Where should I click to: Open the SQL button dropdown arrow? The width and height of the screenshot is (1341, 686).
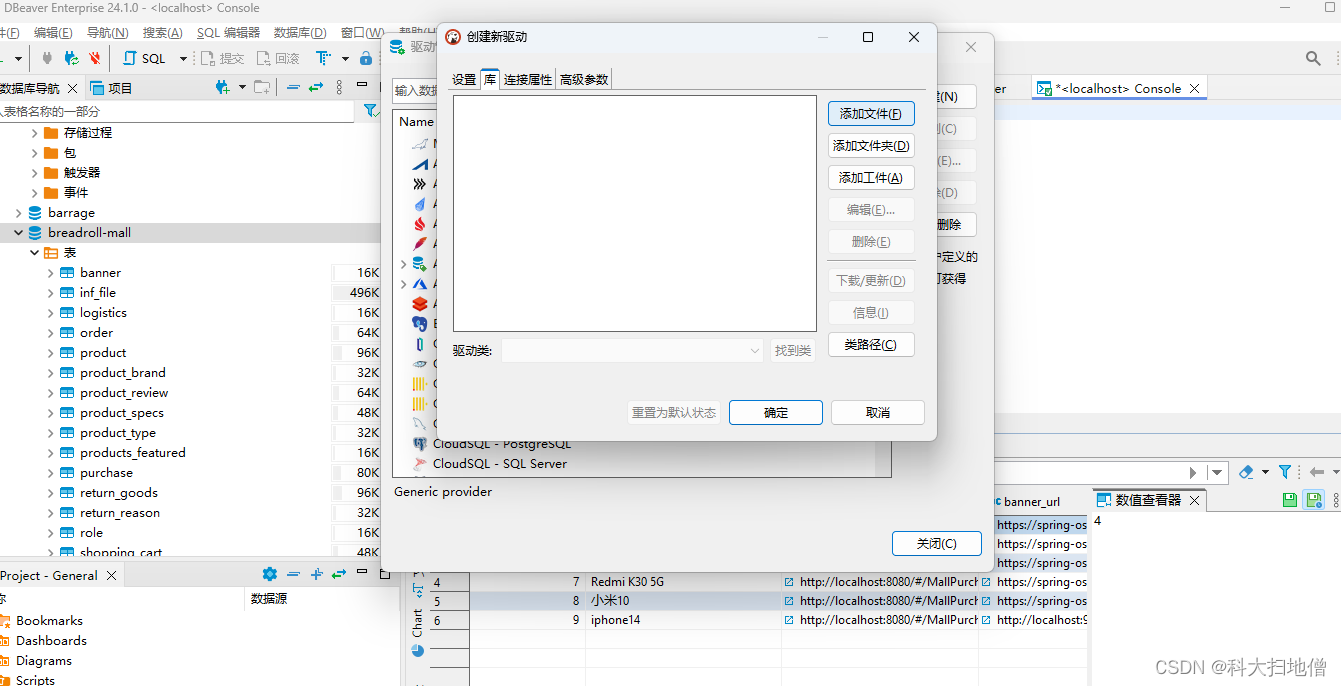183,59
